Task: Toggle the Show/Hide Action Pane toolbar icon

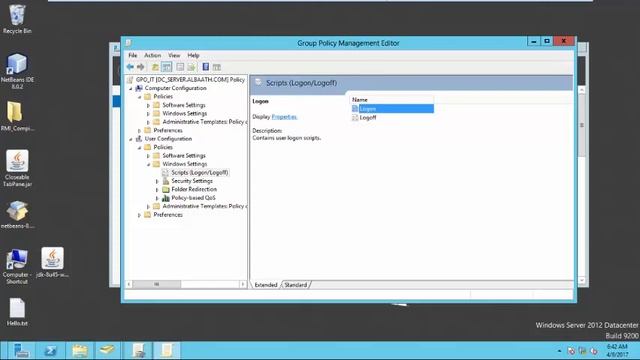Action: pyautogui.click(x=217, y=67)
